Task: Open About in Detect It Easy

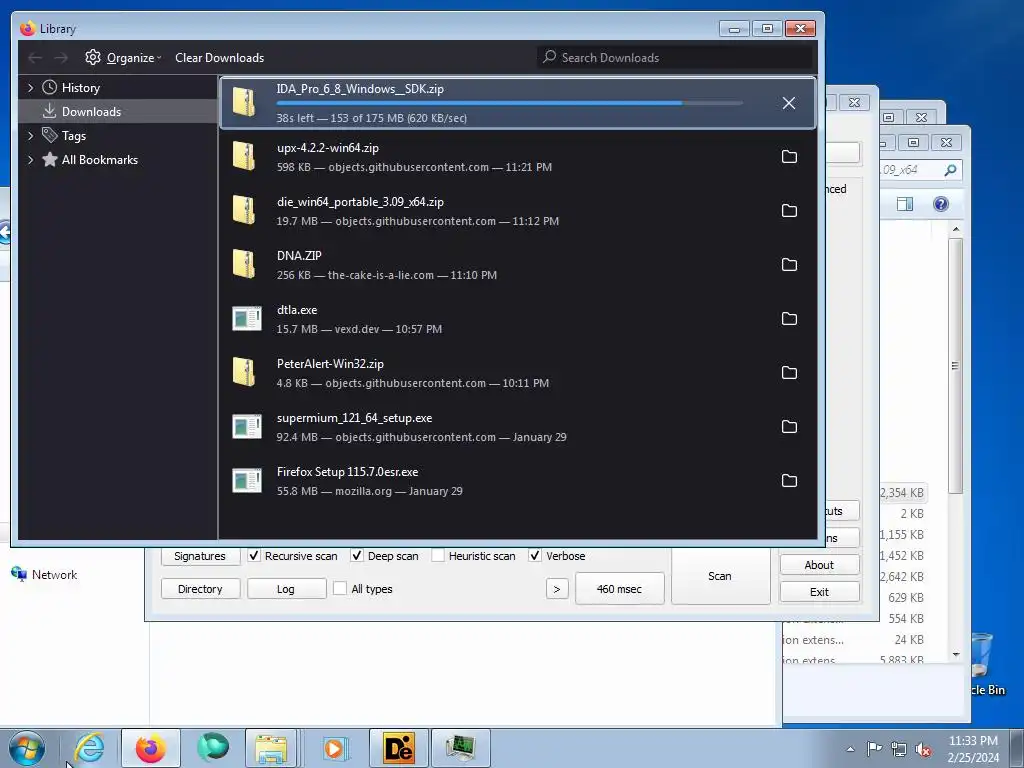Action: 819,565
